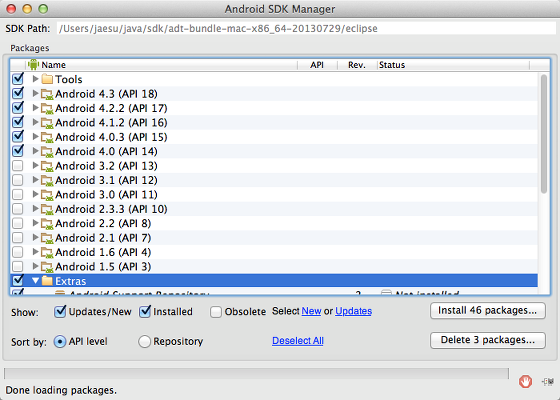Expand the Android 3.2 (API 13) node
The width and height of the screenshot is (560, 400).
[x=35, y=165]
